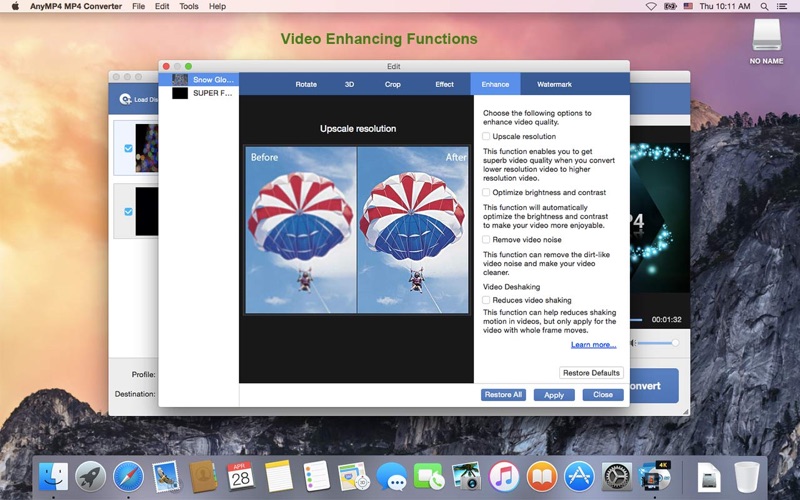Open System Preferences in the dock
The width and height of the screenshot is (800, 500).
(616, 477)
